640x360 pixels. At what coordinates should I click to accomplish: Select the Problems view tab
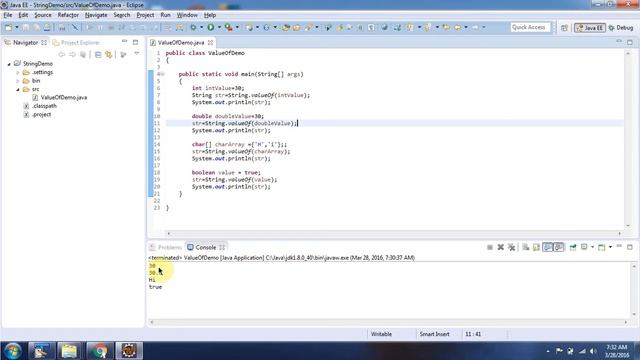tap(166, 247)
